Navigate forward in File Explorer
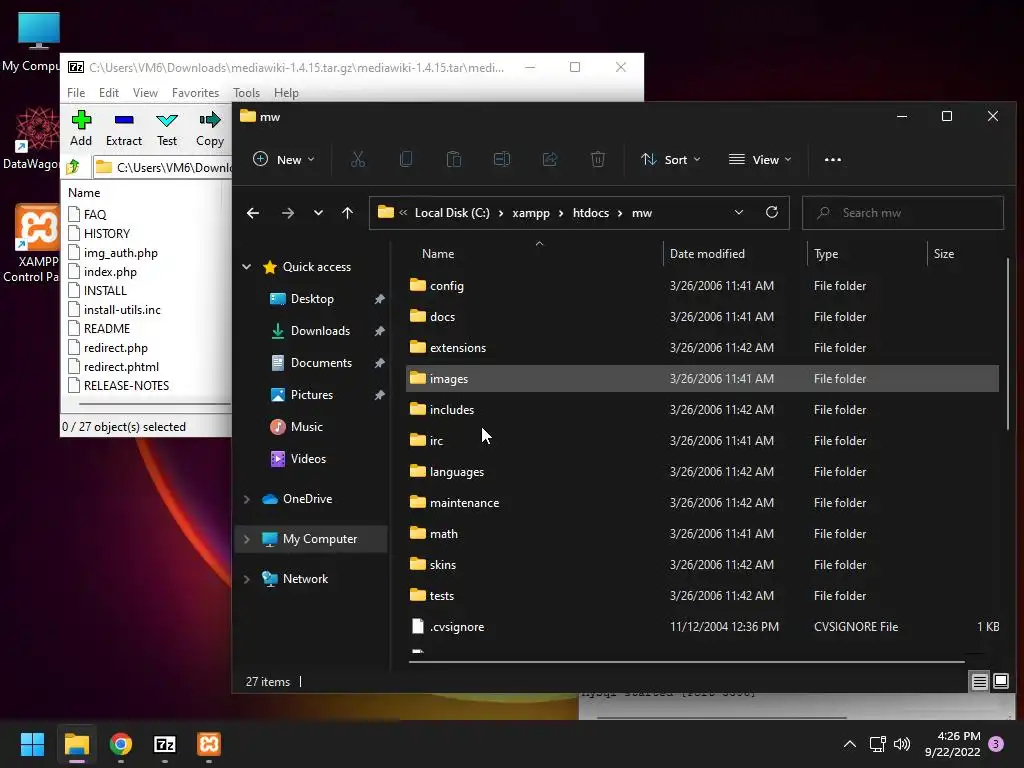 (x=287, y=213)
